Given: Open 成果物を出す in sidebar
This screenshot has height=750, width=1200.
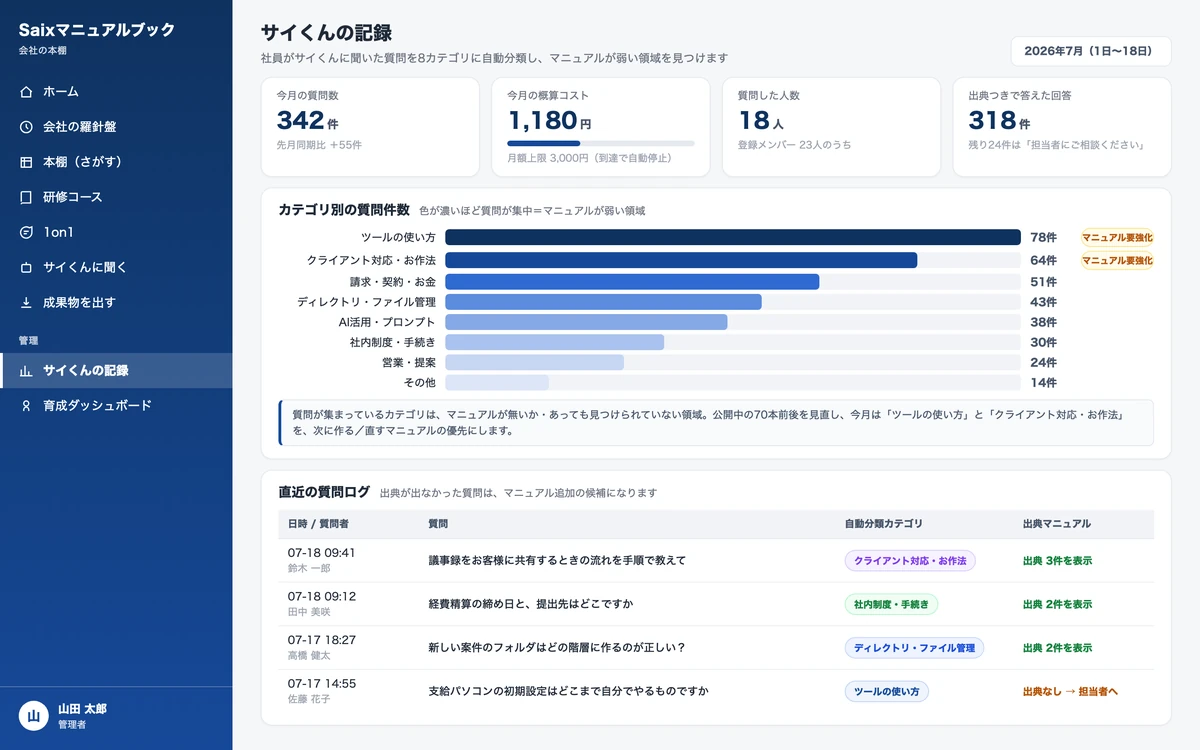Looking at the screenshot, I should [116, 303].
